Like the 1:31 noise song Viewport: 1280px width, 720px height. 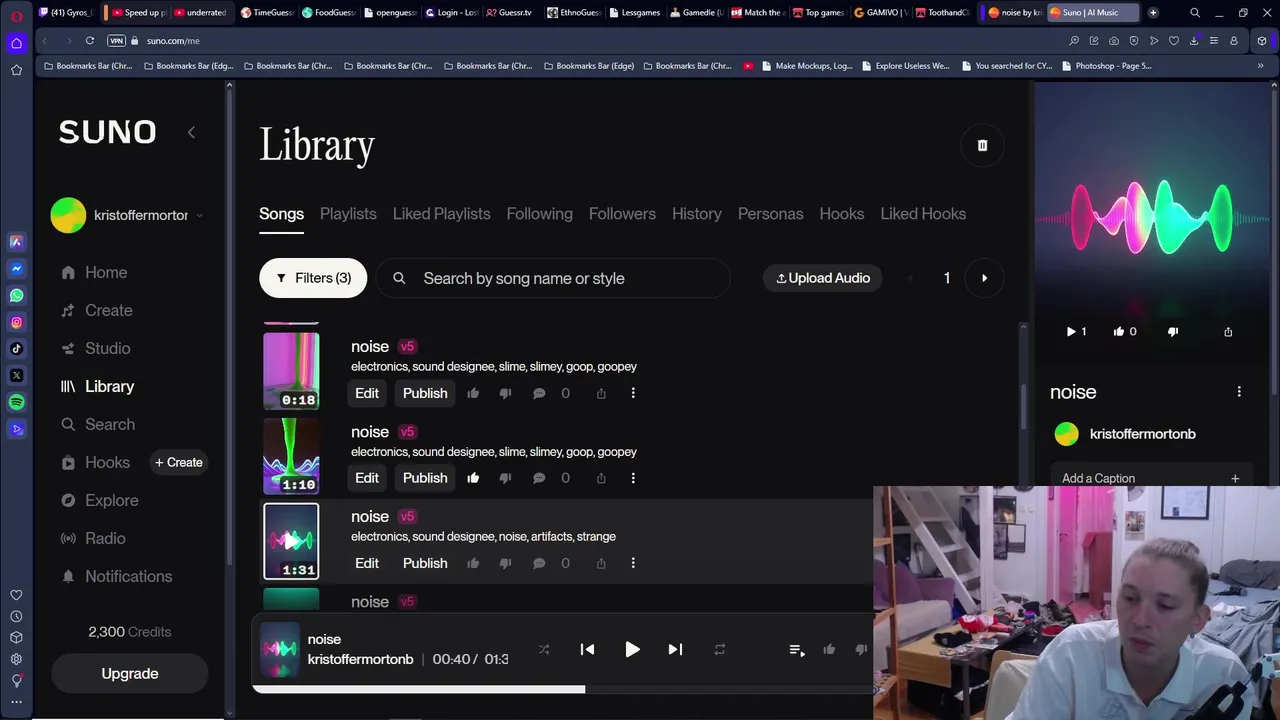(473, 563)
